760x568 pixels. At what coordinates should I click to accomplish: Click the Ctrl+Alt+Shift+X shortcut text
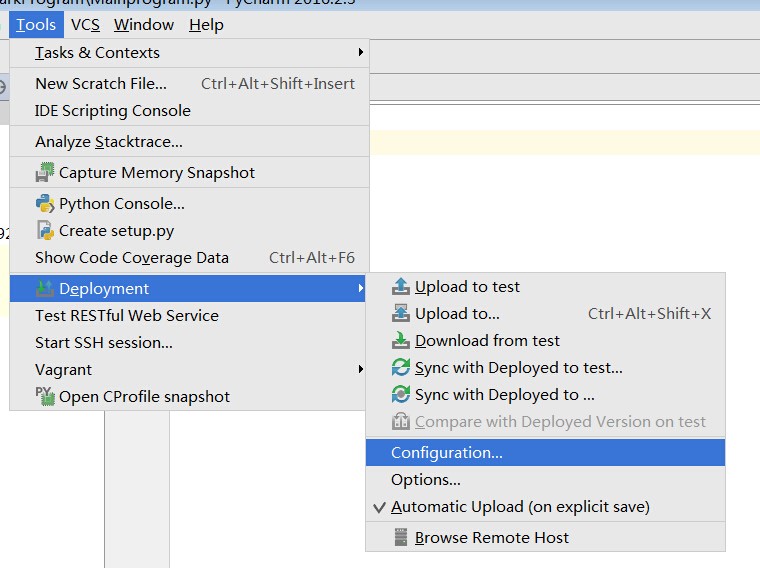coord(649,314)
